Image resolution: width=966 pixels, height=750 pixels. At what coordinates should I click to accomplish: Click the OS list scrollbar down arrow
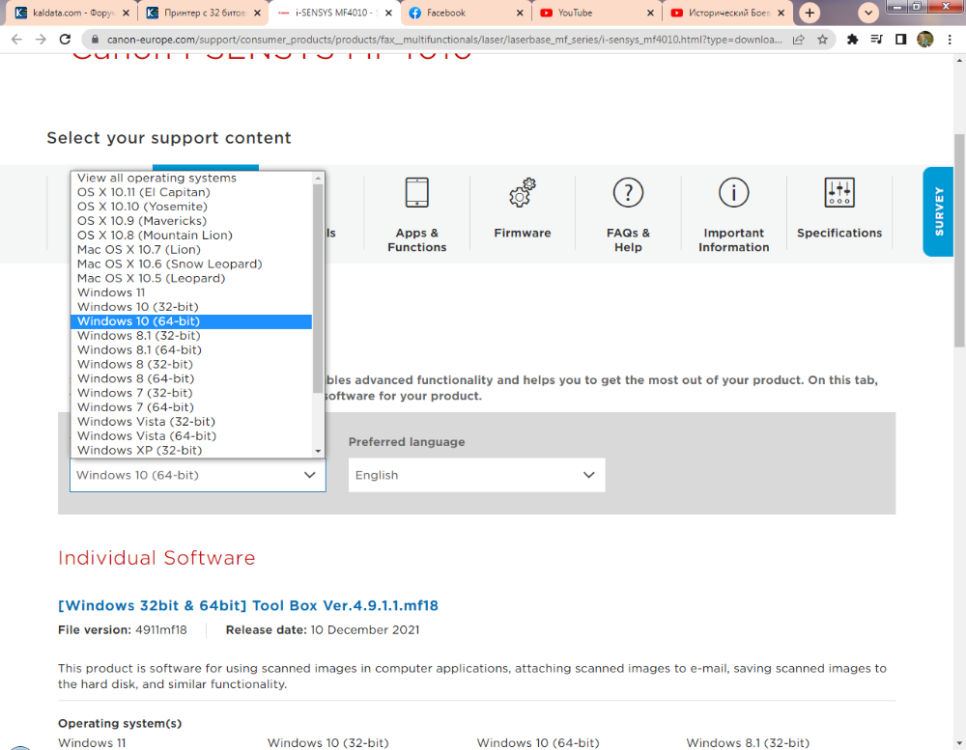[x=318, y=451]
